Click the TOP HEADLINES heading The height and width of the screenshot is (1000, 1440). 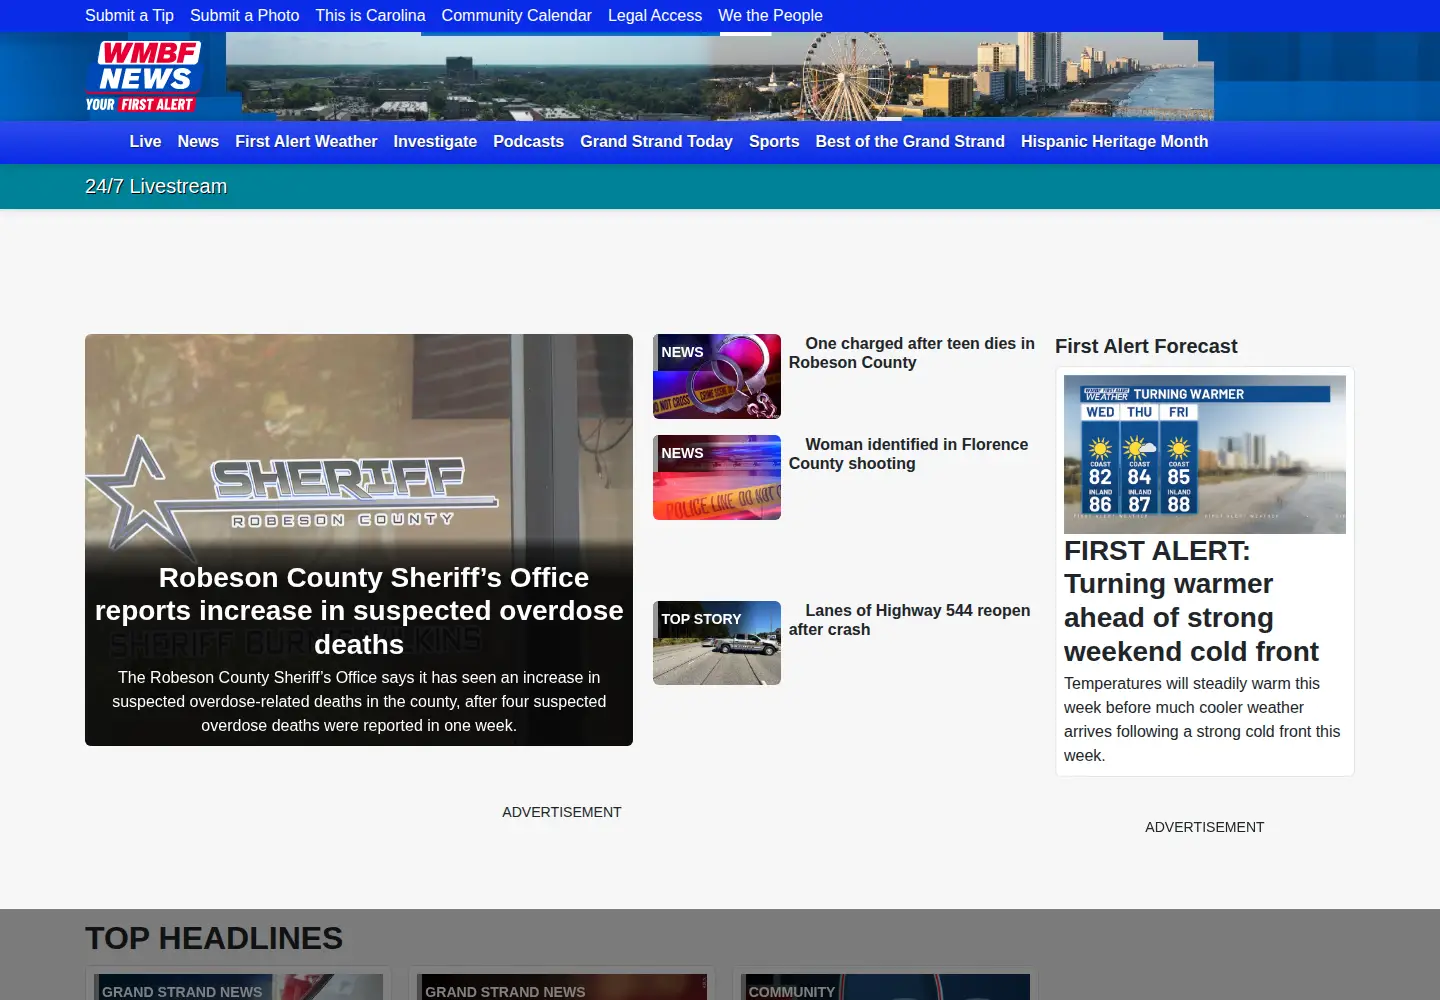coord(214,938)
